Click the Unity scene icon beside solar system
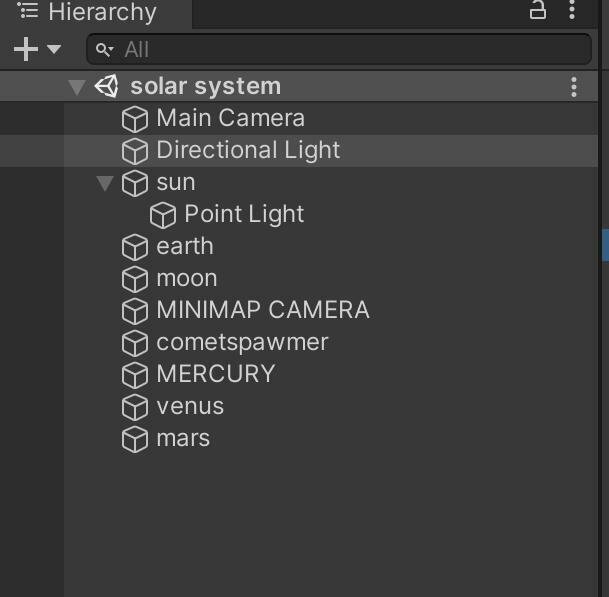The image size is (609, 597). click(x=106, y=86)
